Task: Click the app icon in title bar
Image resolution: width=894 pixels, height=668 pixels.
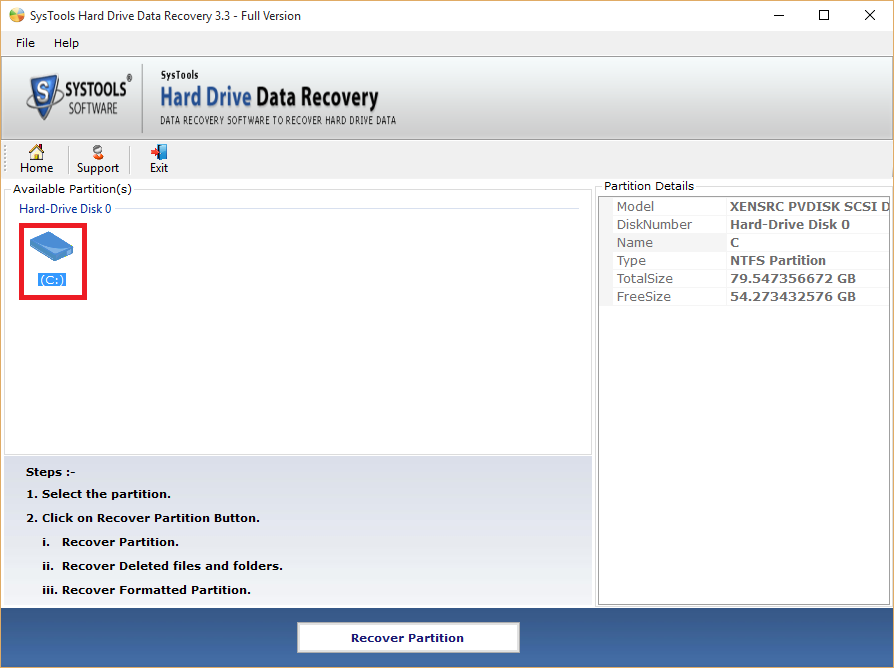Action: pos(17,15)
